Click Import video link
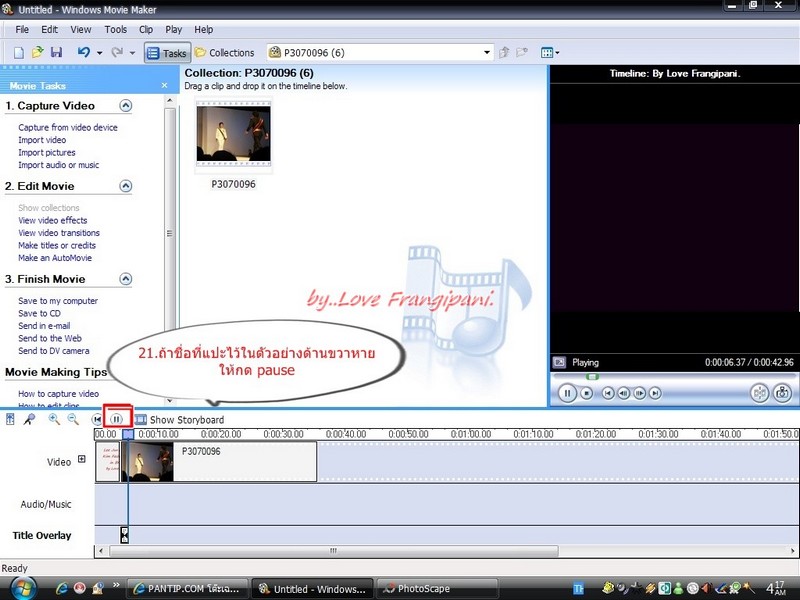This screenshot has width=800, height=600. 42,140
